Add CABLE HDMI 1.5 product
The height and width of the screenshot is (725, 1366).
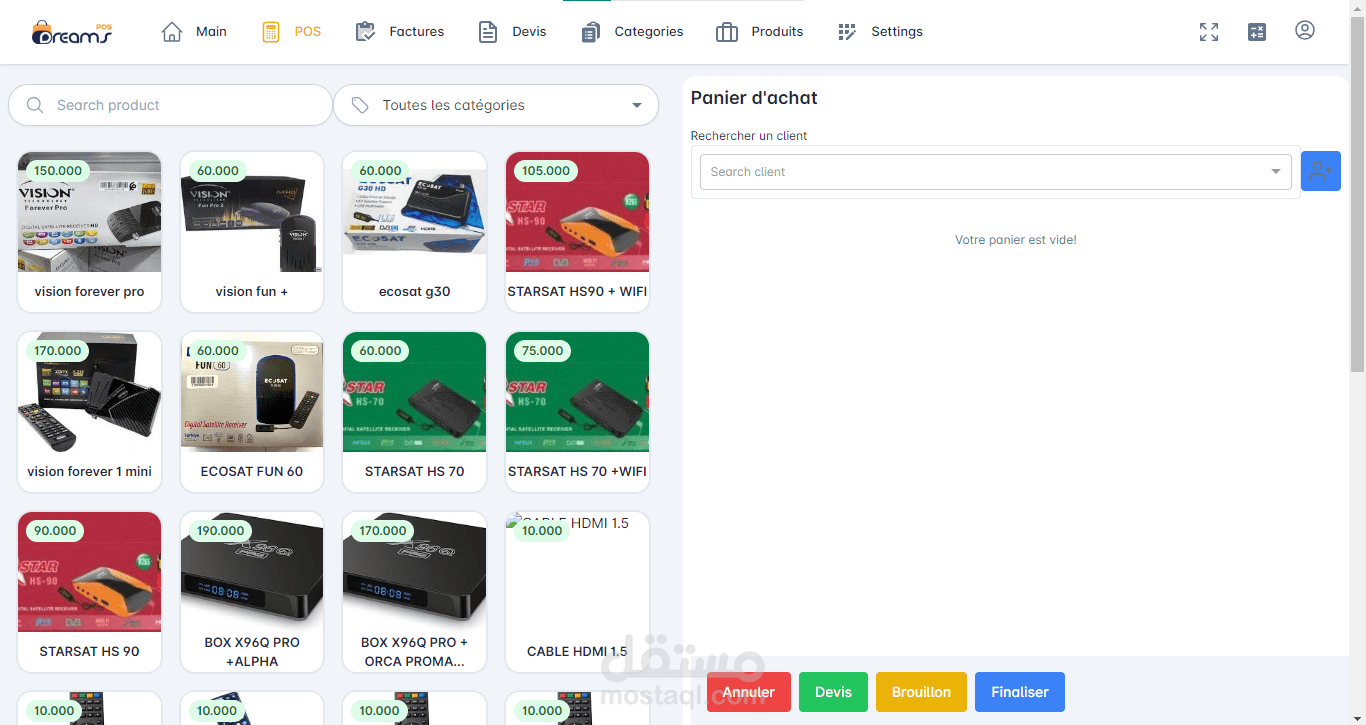click(x=577, y=592)
